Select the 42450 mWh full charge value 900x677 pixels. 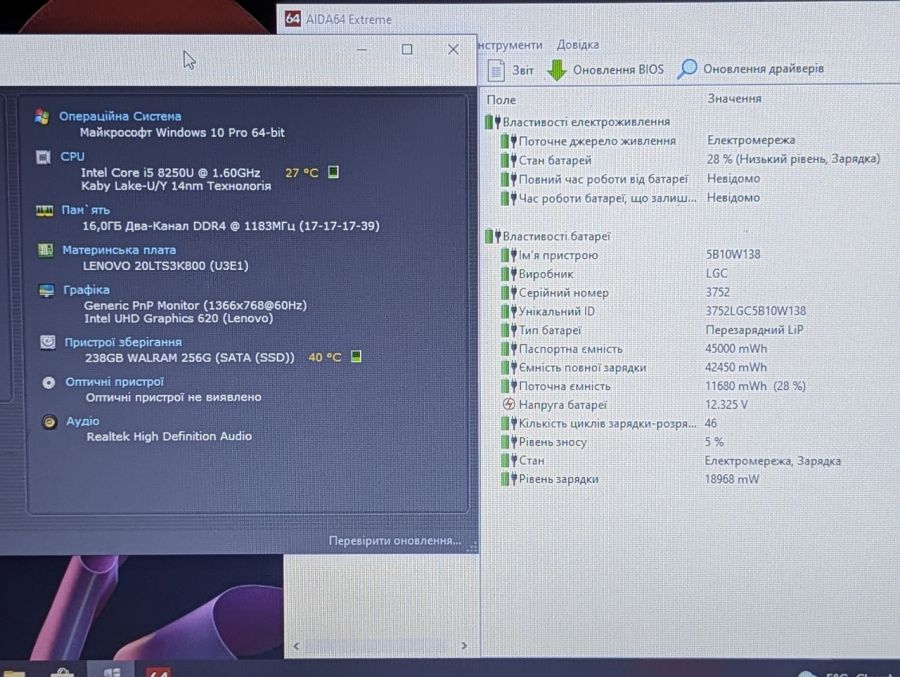[736, 367]
